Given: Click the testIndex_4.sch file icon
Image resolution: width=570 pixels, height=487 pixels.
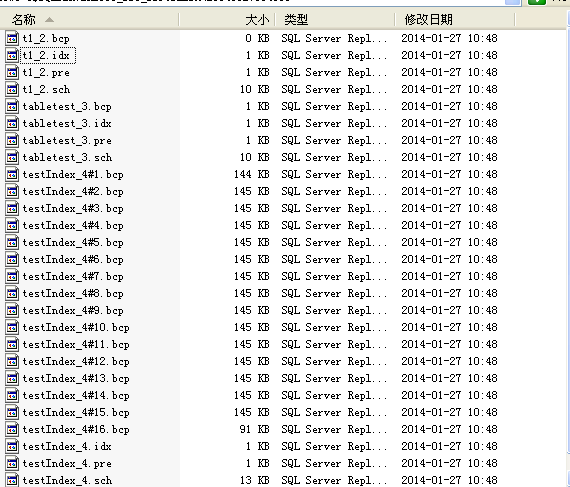Looking at the screenshot, I should point(12,480).
